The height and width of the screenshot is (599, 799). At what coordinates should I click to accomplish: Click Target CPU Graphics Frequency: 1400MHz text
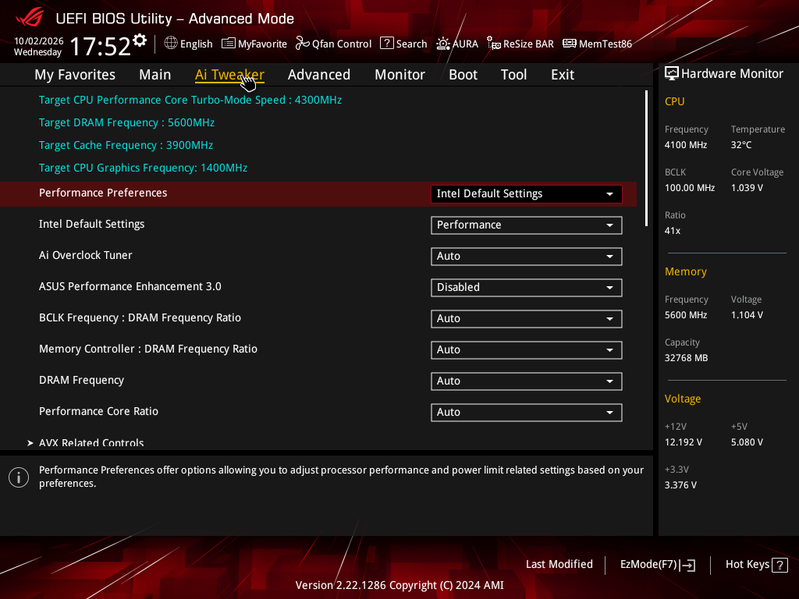click(x=143, y=168)
